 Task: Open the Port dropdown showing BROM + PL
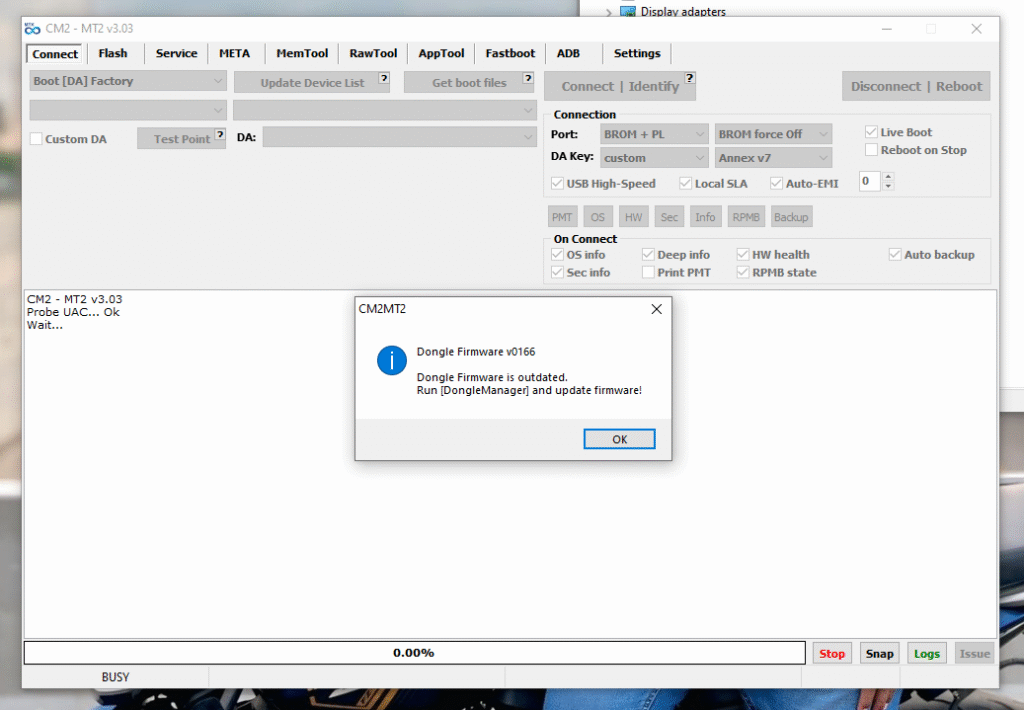654,133
